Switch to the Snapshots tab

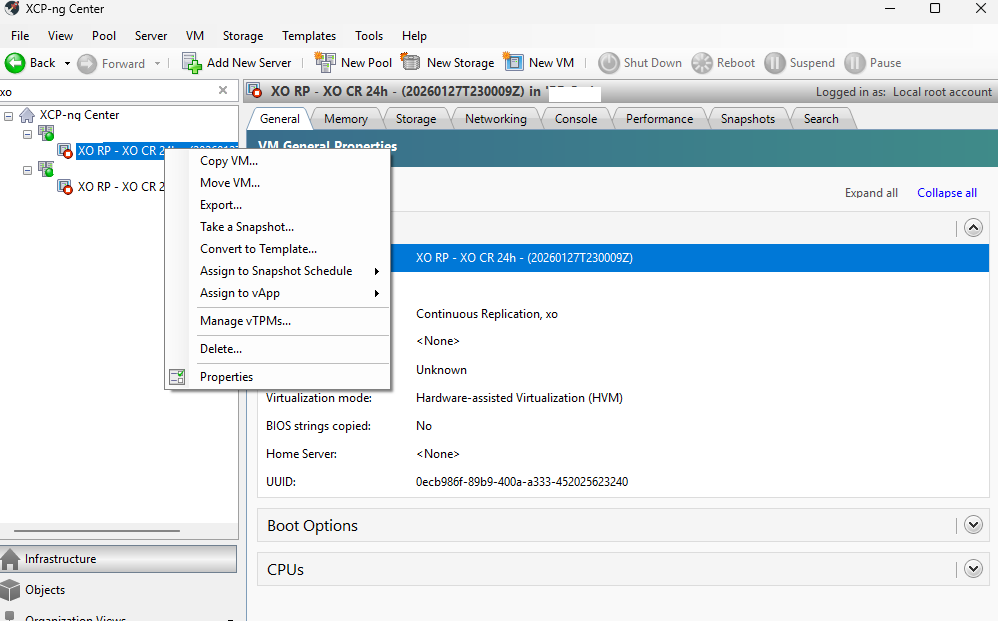[748, 118]
